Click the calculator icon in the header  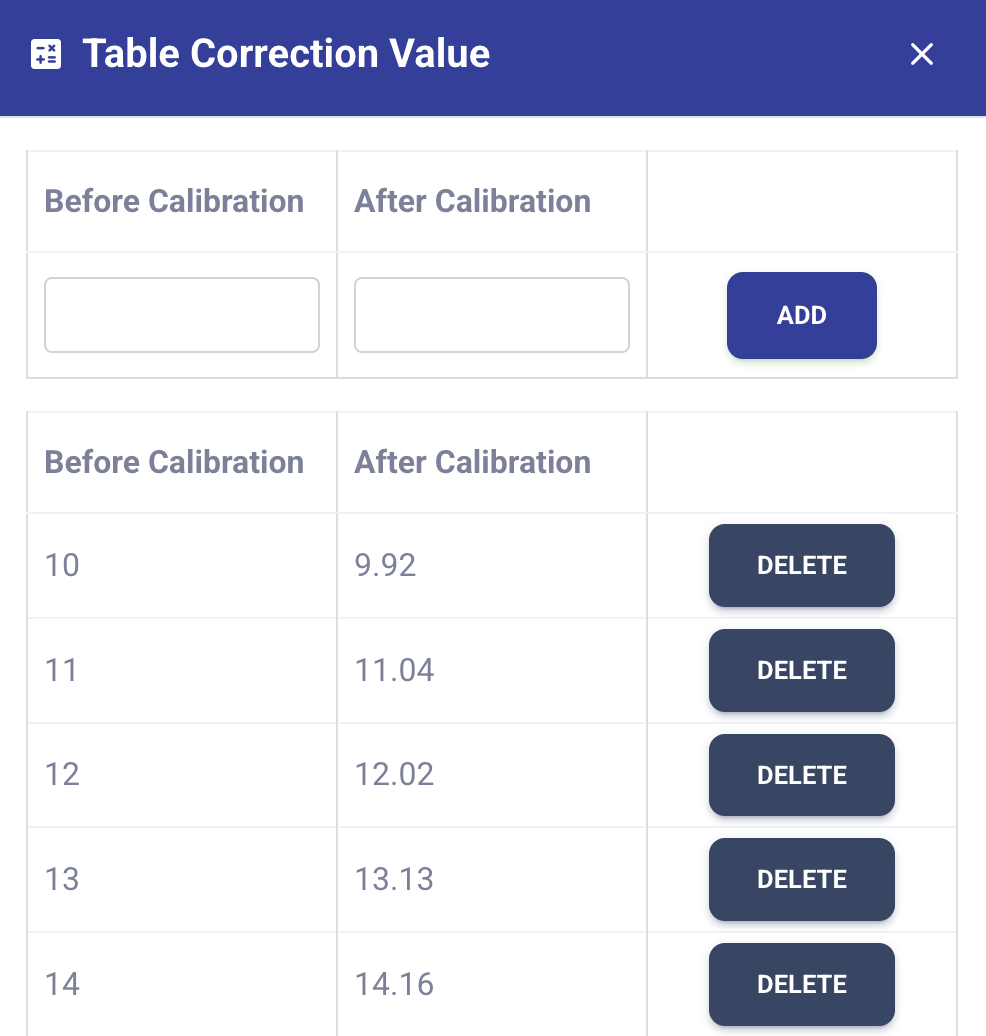click(x=46, y=54)
